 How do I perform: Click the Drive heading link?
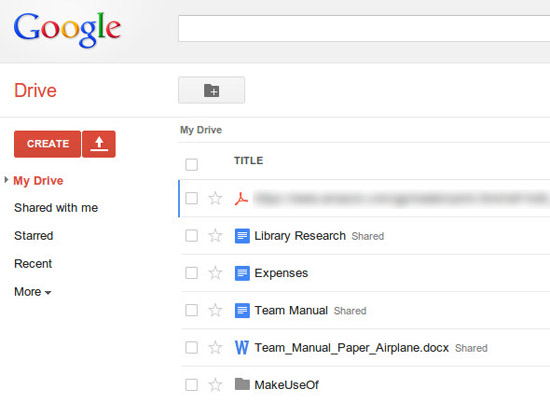pyautogui.click(x=35, y=90)
